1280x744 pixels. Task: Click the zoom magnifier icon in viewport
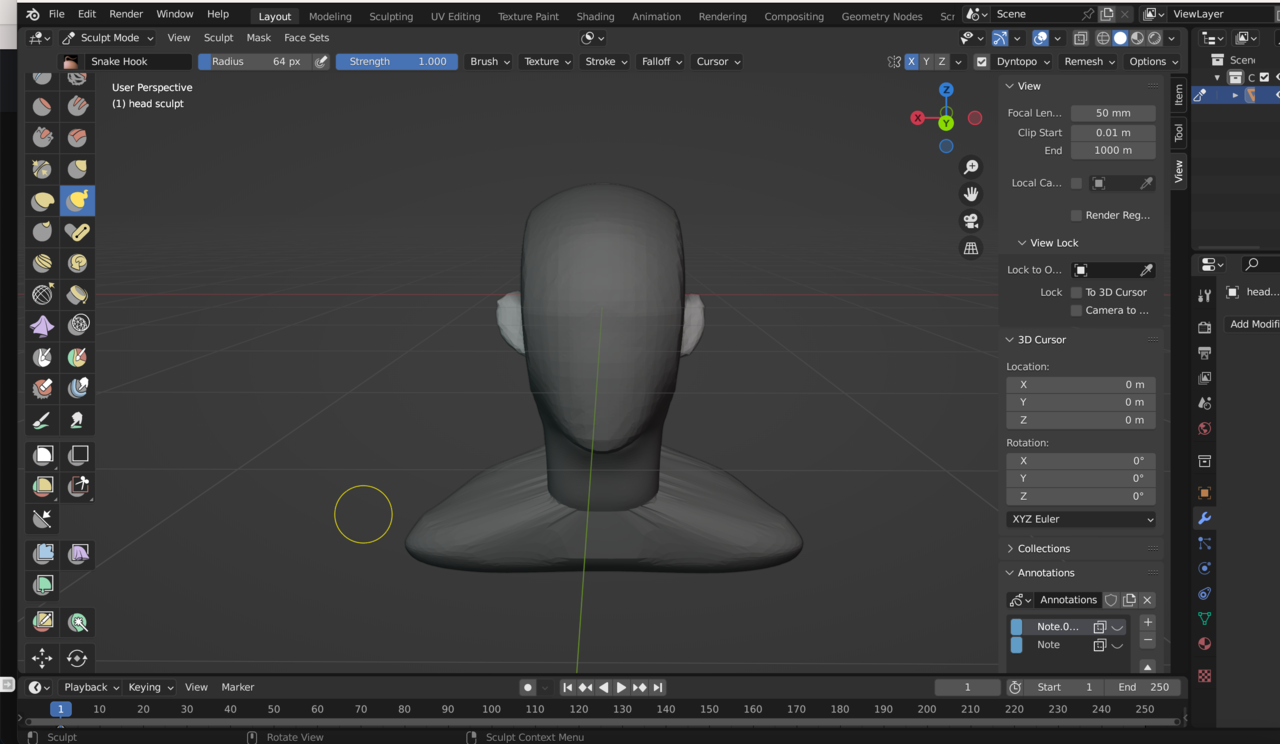coord(970,167)
